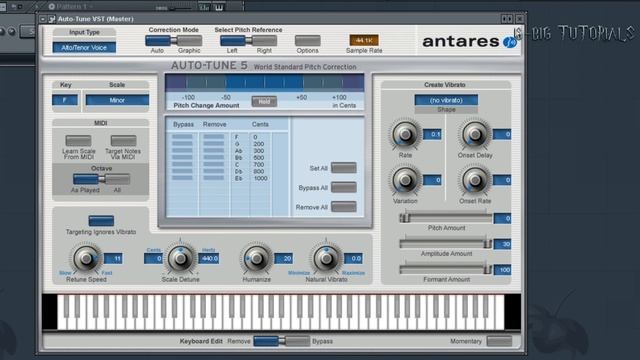Toggle Remove for note Eb
This screenshot has height=360, width=640.
point(213,178)
